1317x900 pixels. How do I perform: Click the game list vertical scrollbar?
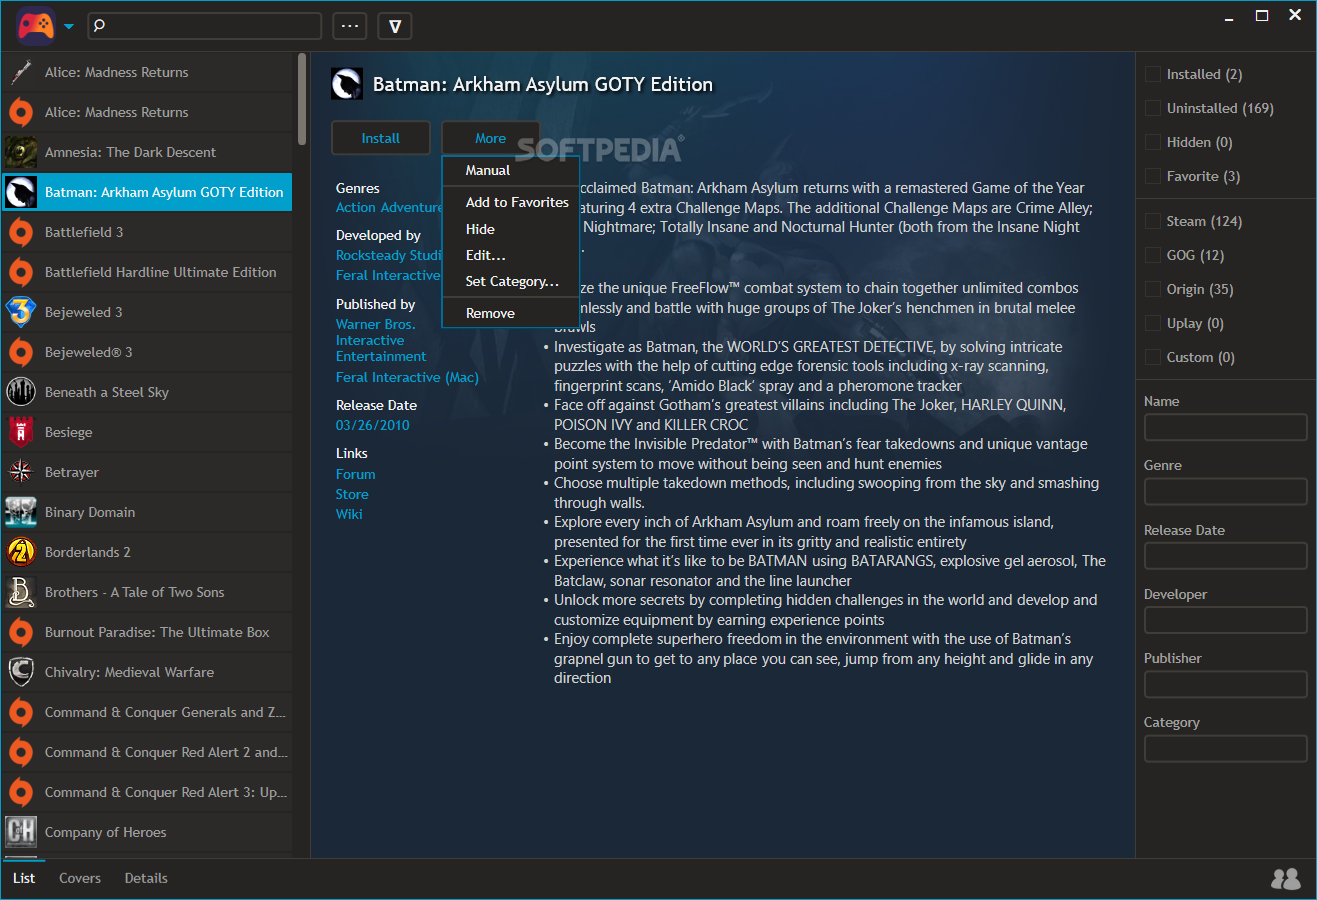pos(302,98)
